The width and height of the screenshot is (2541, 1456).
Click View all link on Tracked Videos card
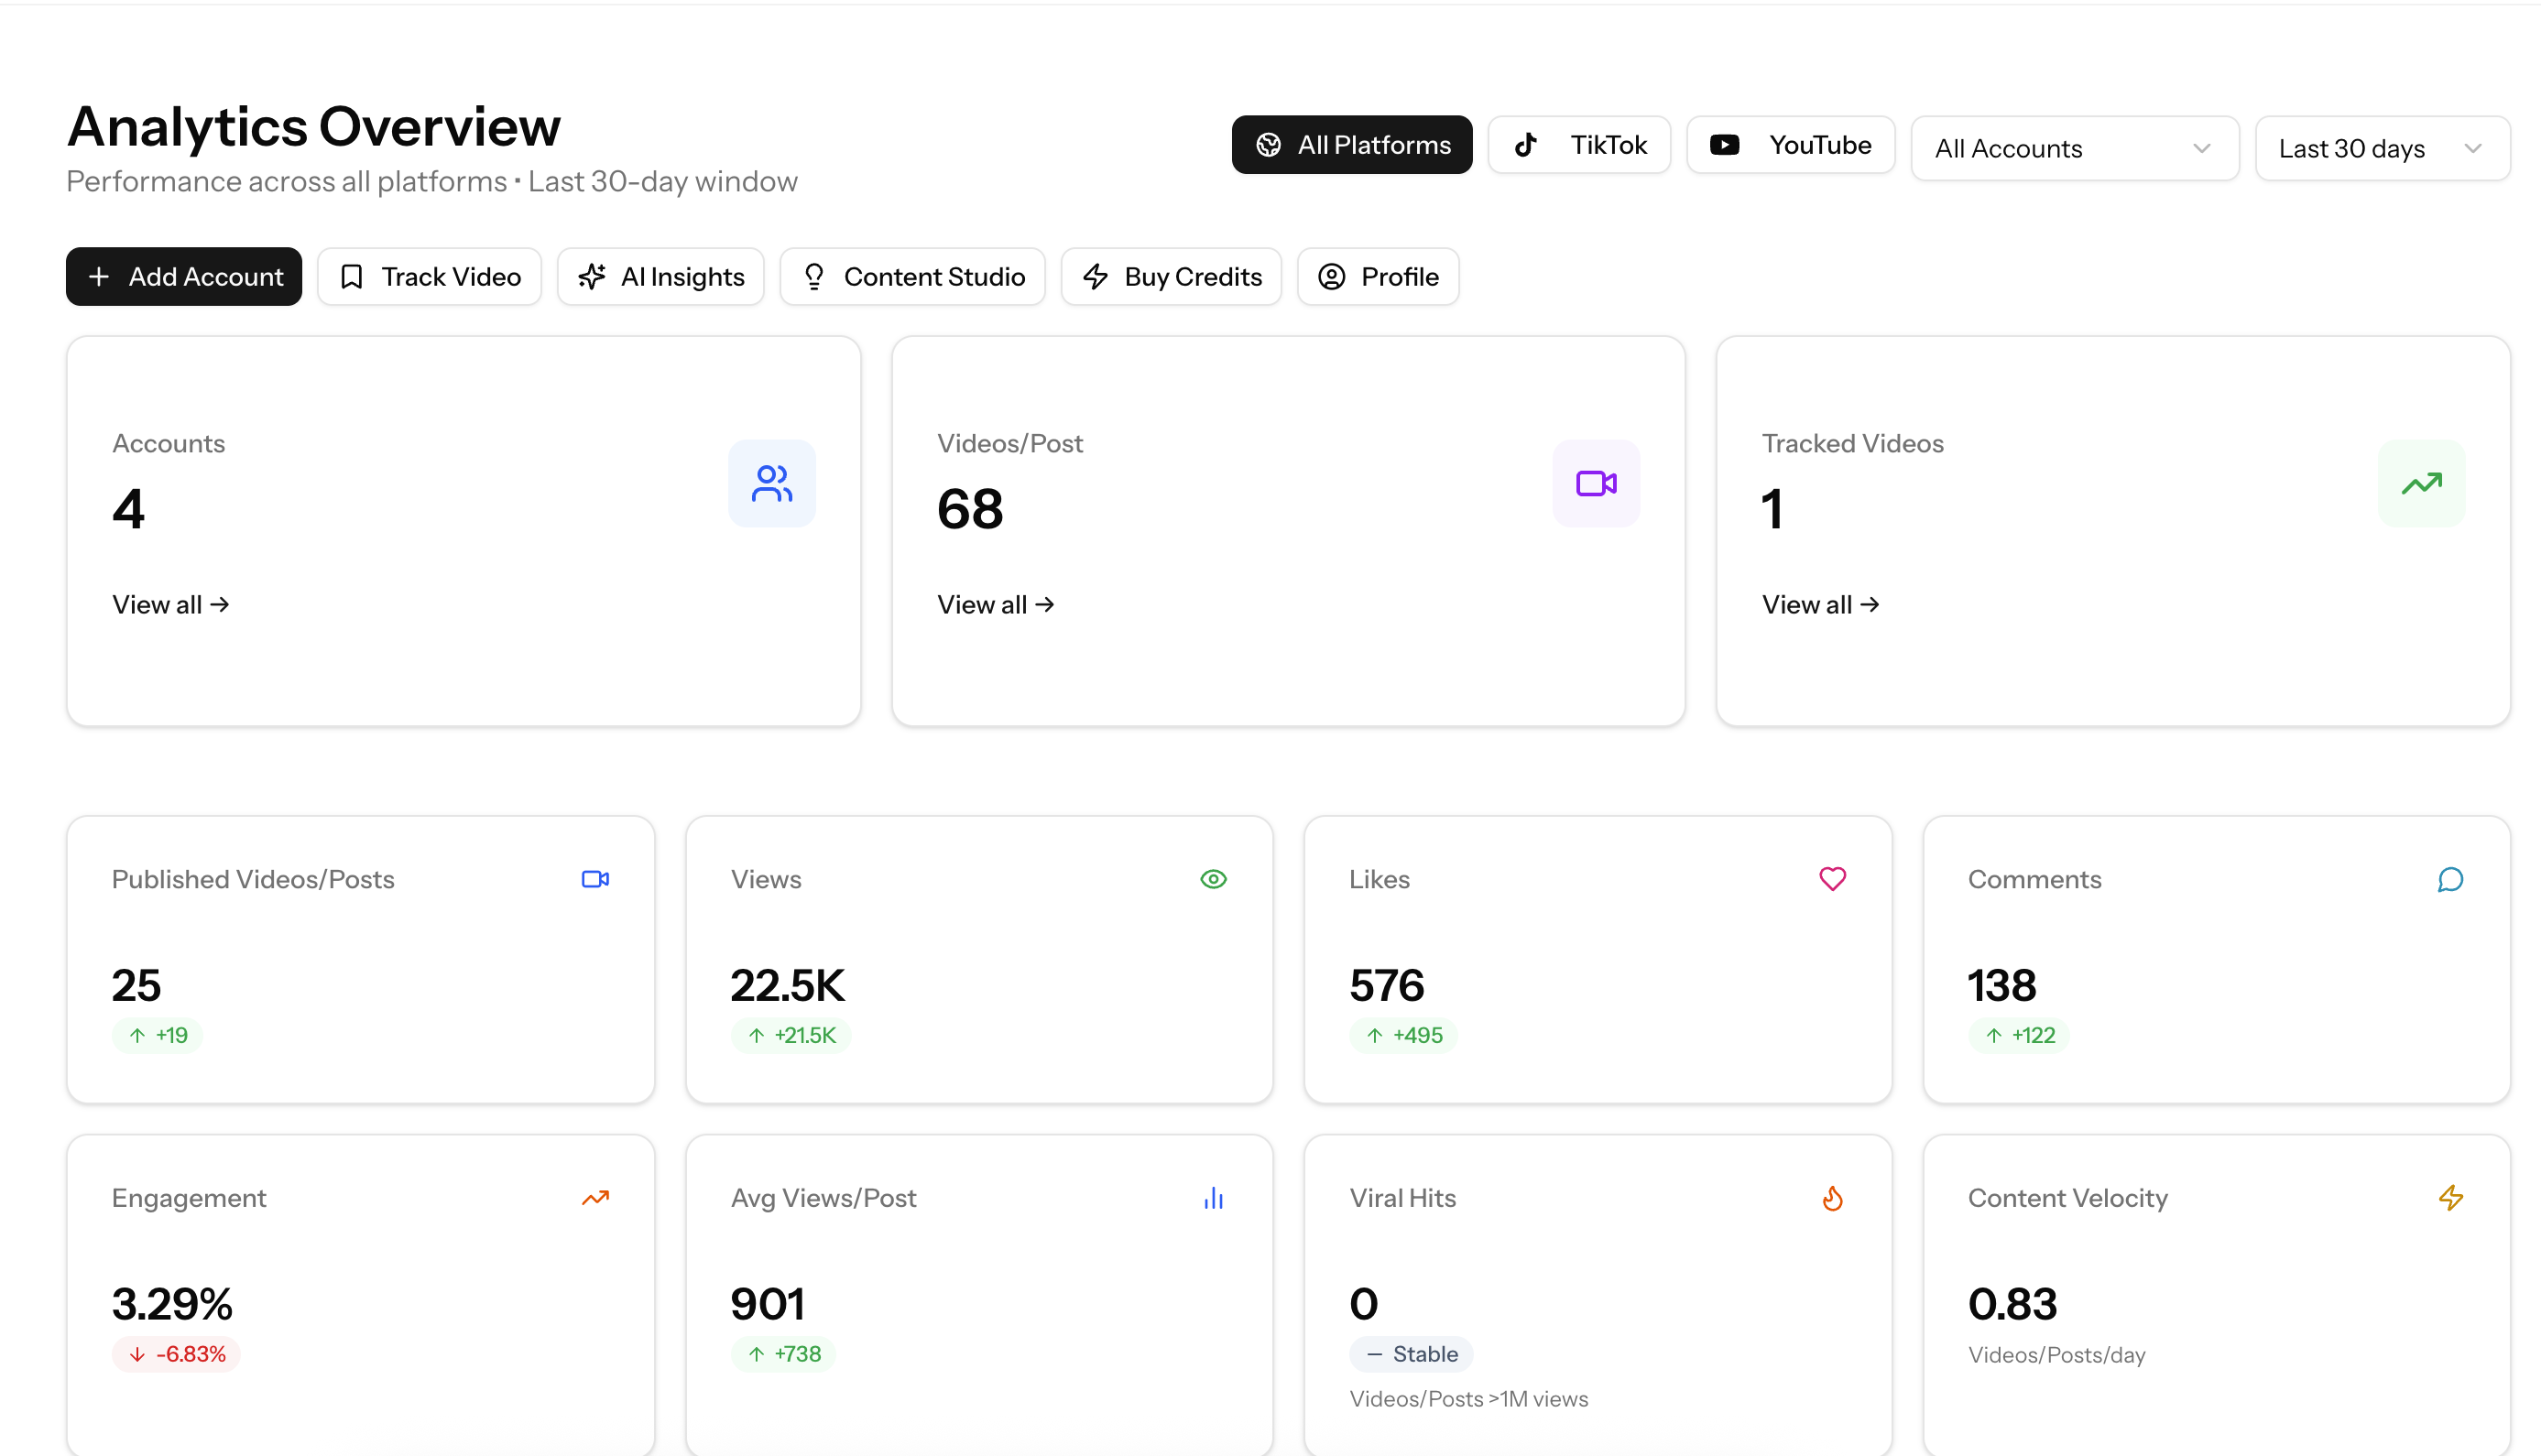pyautogui.click(x=1820, y=604)
